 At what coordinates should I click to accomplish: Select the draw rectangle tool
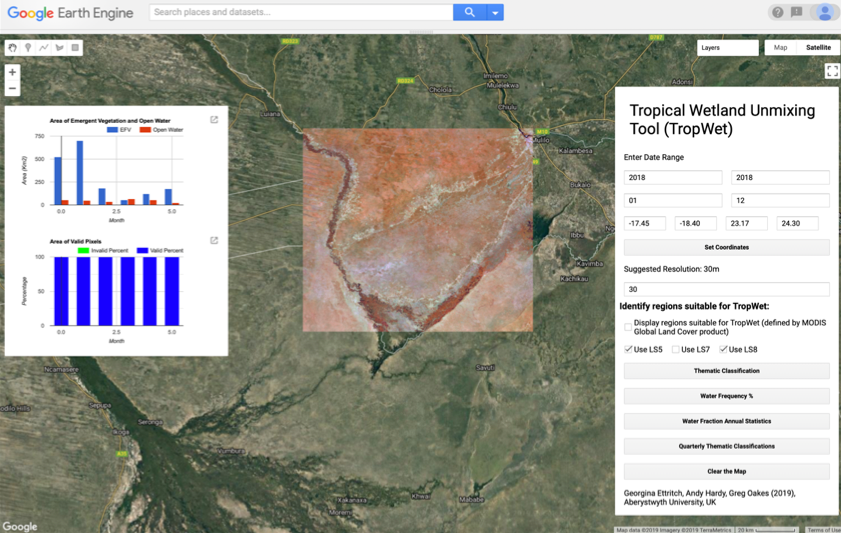pos(75,48)
